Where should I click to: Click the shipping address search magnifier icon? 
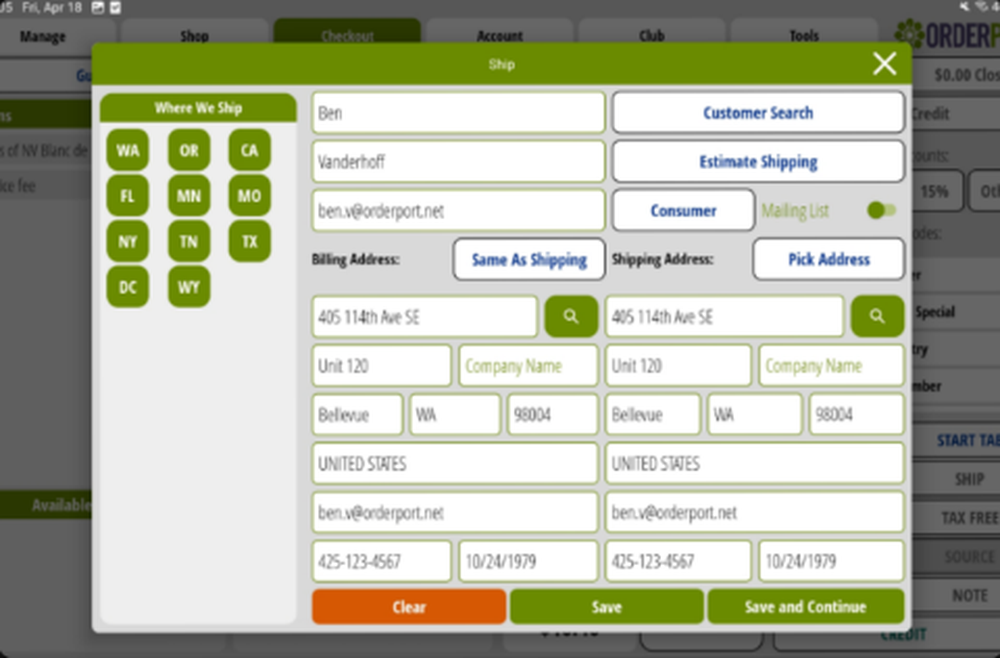[x=877, y=316]
